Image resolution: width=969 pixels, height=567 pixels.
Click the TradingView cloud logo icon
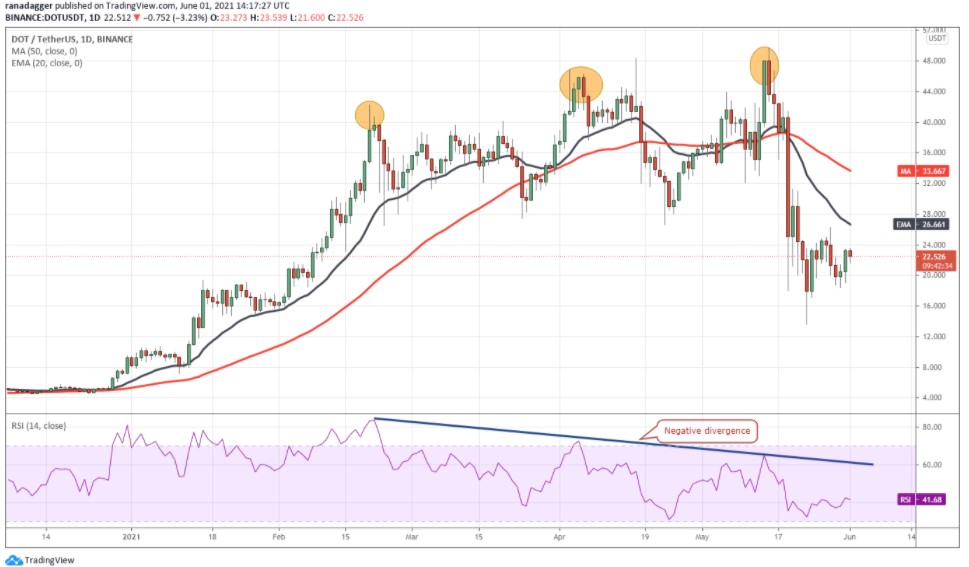14,560
